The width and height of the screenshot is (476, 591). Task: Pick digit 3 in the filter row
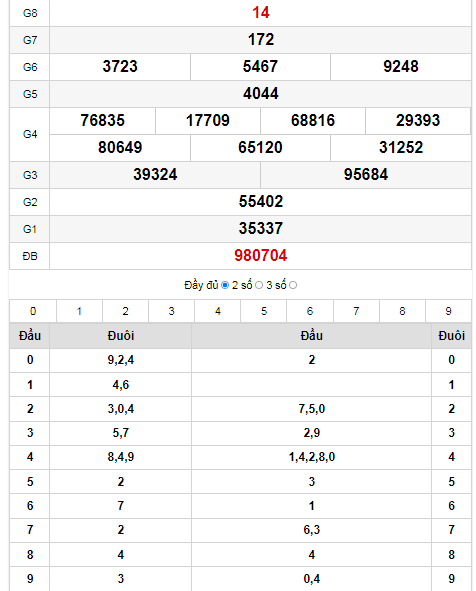[171, 311]
